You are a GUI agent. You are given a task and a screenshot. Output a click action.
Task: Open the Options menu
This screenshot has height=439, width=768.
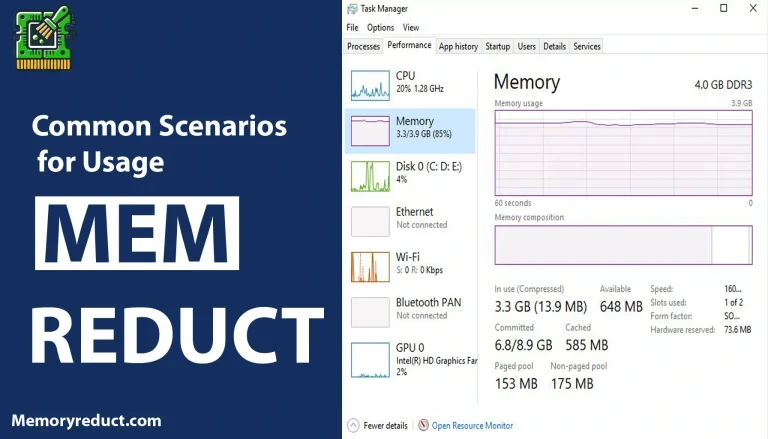pyautogui.click(x=380, y=27)
